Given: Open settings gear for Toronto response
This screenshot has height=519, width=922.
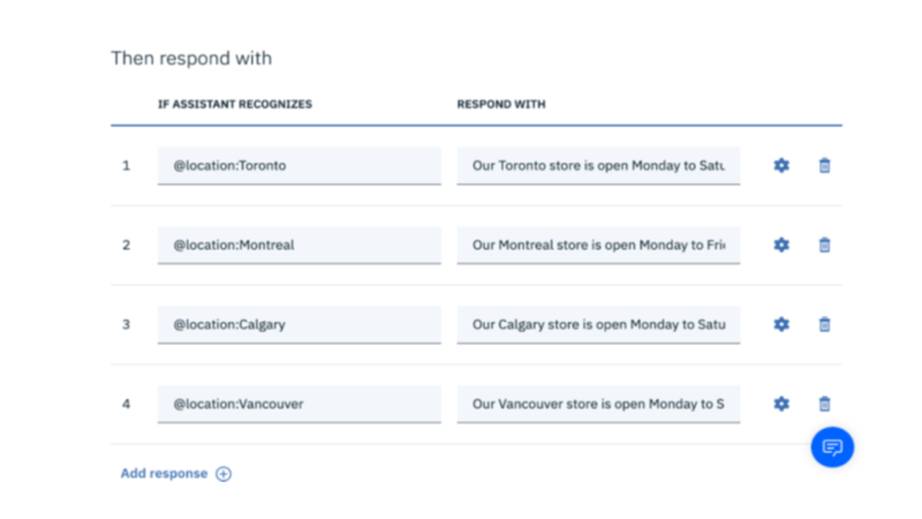Looking at the screenshot, I should tap(781, 165).
